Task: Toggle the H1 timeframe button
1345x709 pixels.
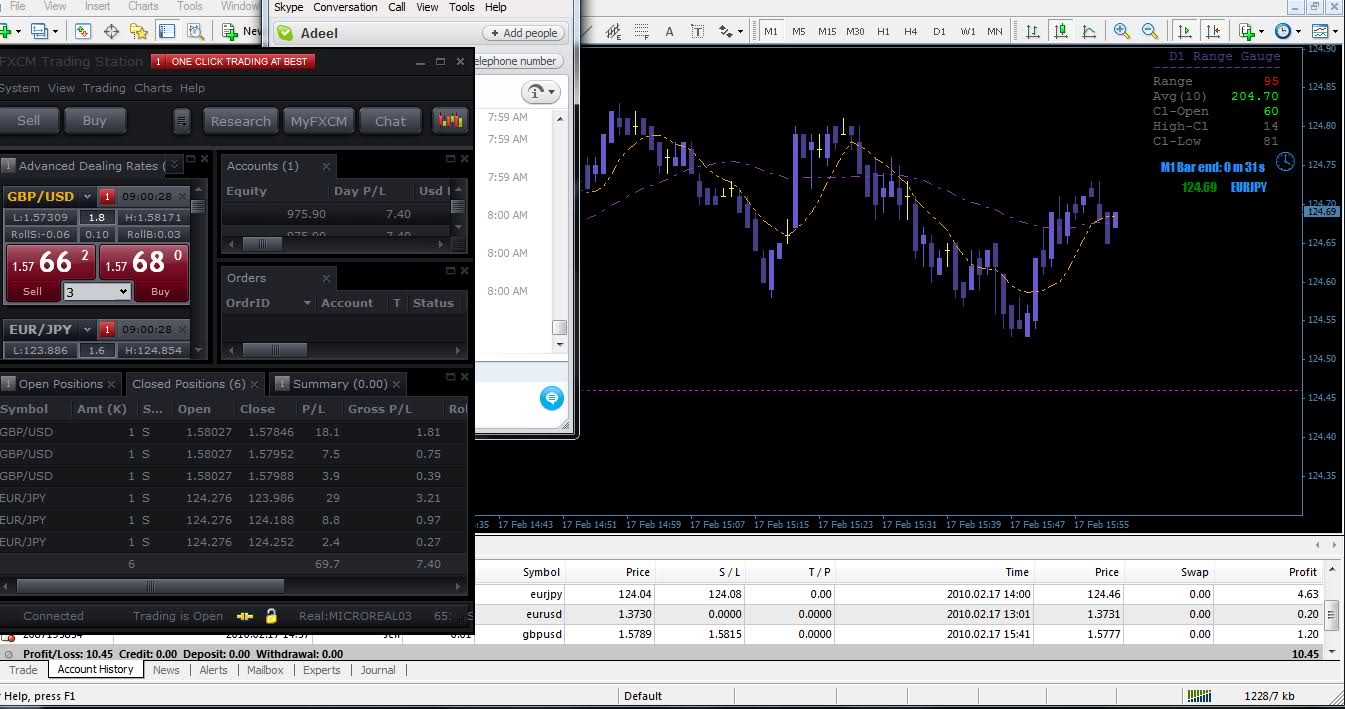Action: click(883, 32)
